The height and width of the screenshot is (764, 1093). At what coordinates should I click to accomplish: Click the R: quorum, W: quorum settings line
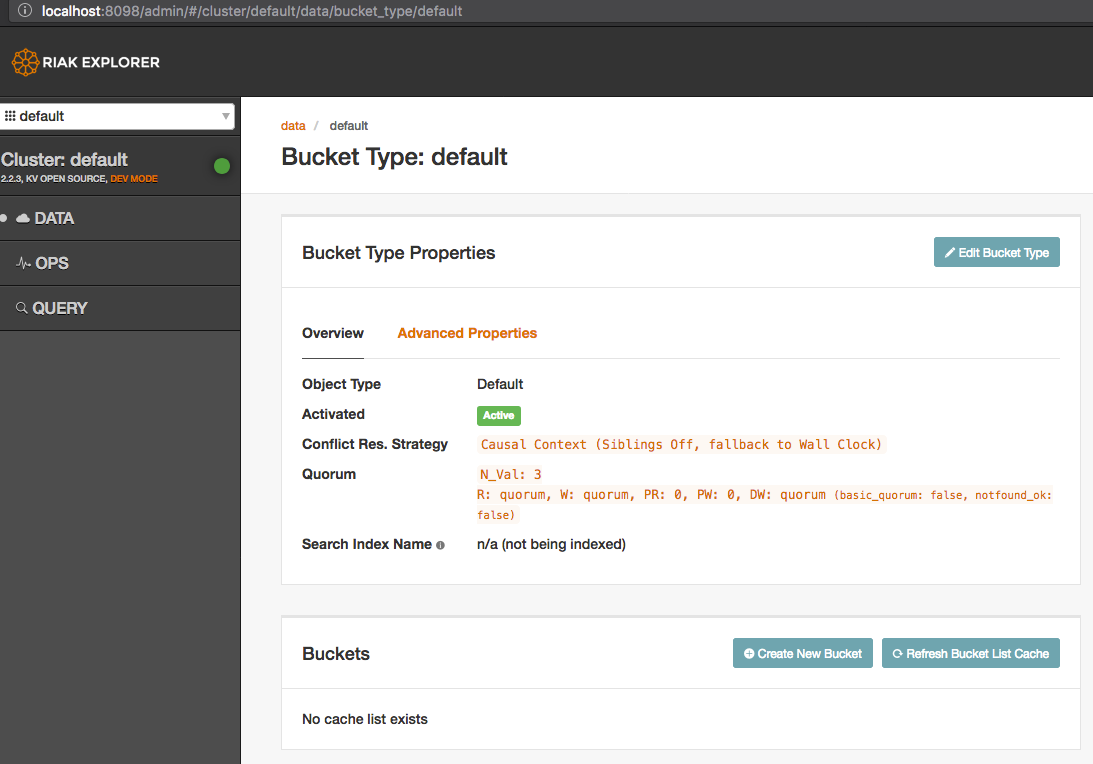coord(764,505)
